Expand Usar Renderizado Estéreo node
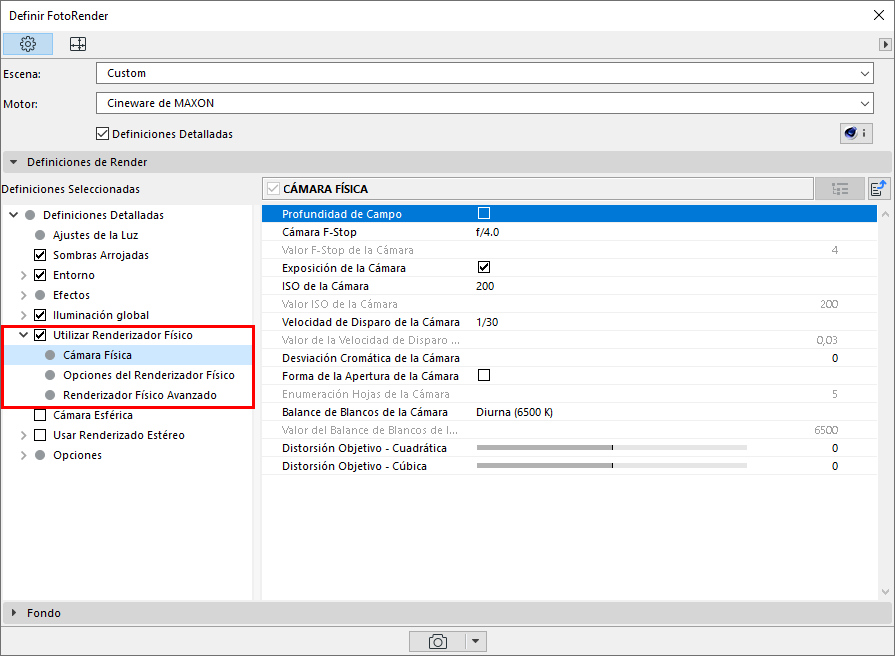Viewport: 895px width, 656px height. click(x=23, y=435)
